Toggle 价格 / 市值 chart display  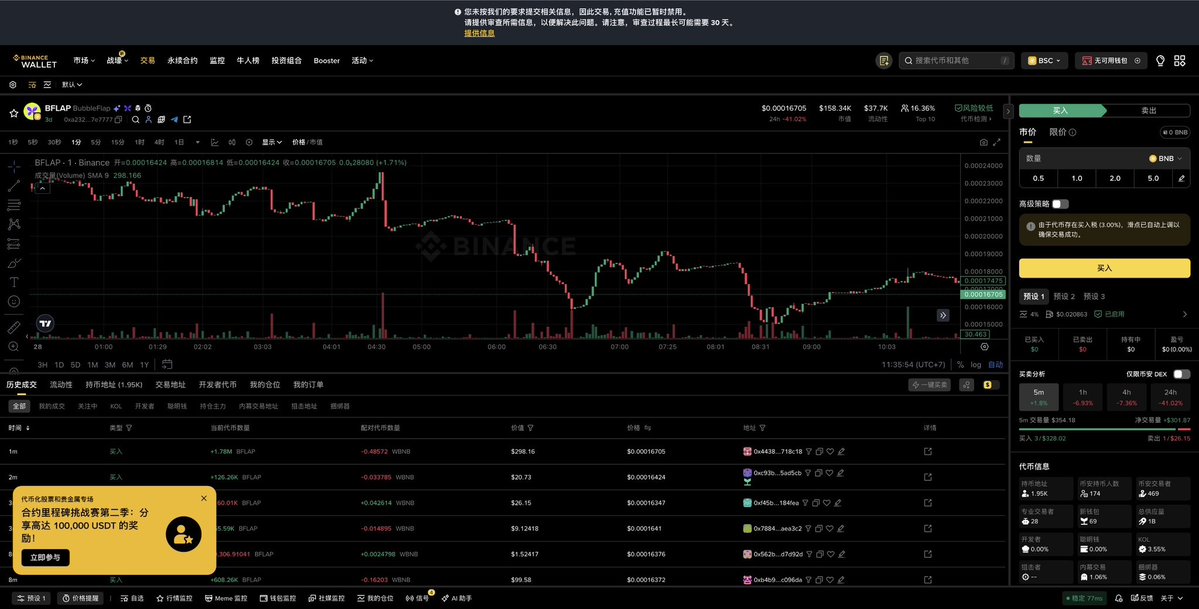(307, 142)
